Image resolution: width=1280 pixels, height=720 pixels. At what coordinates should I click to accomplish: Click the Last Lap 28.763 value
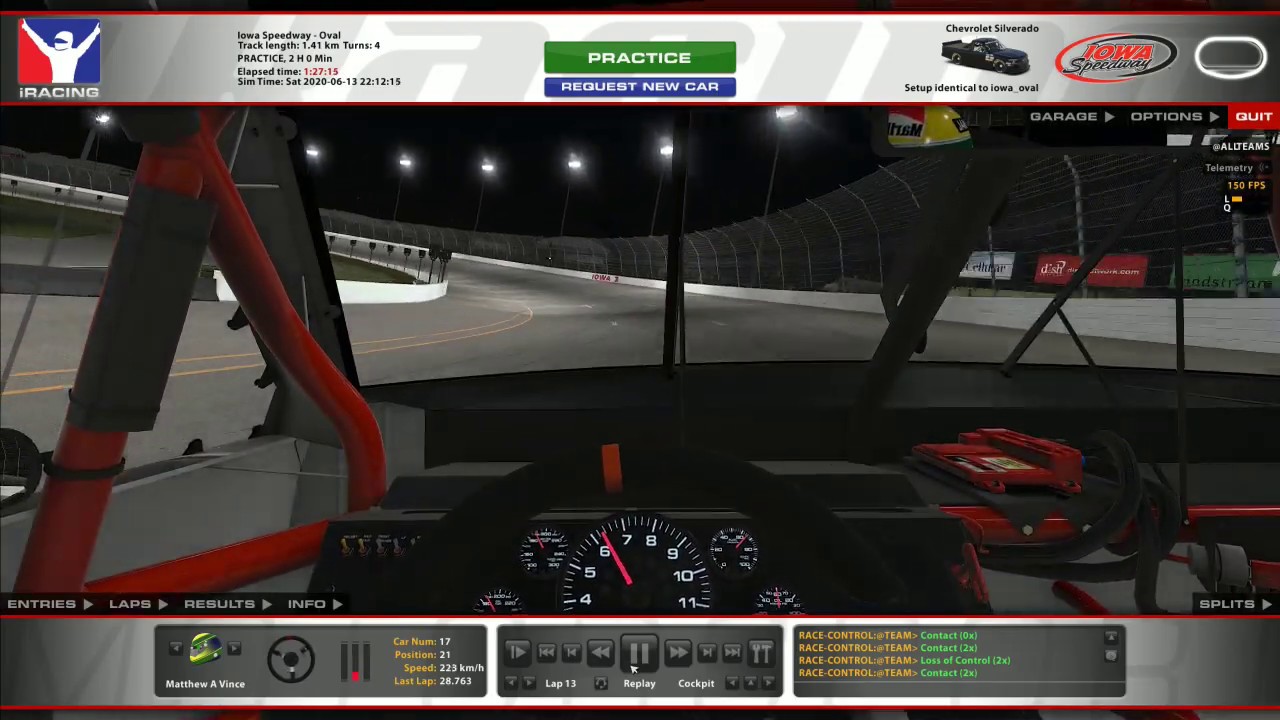tap(455, 681)
